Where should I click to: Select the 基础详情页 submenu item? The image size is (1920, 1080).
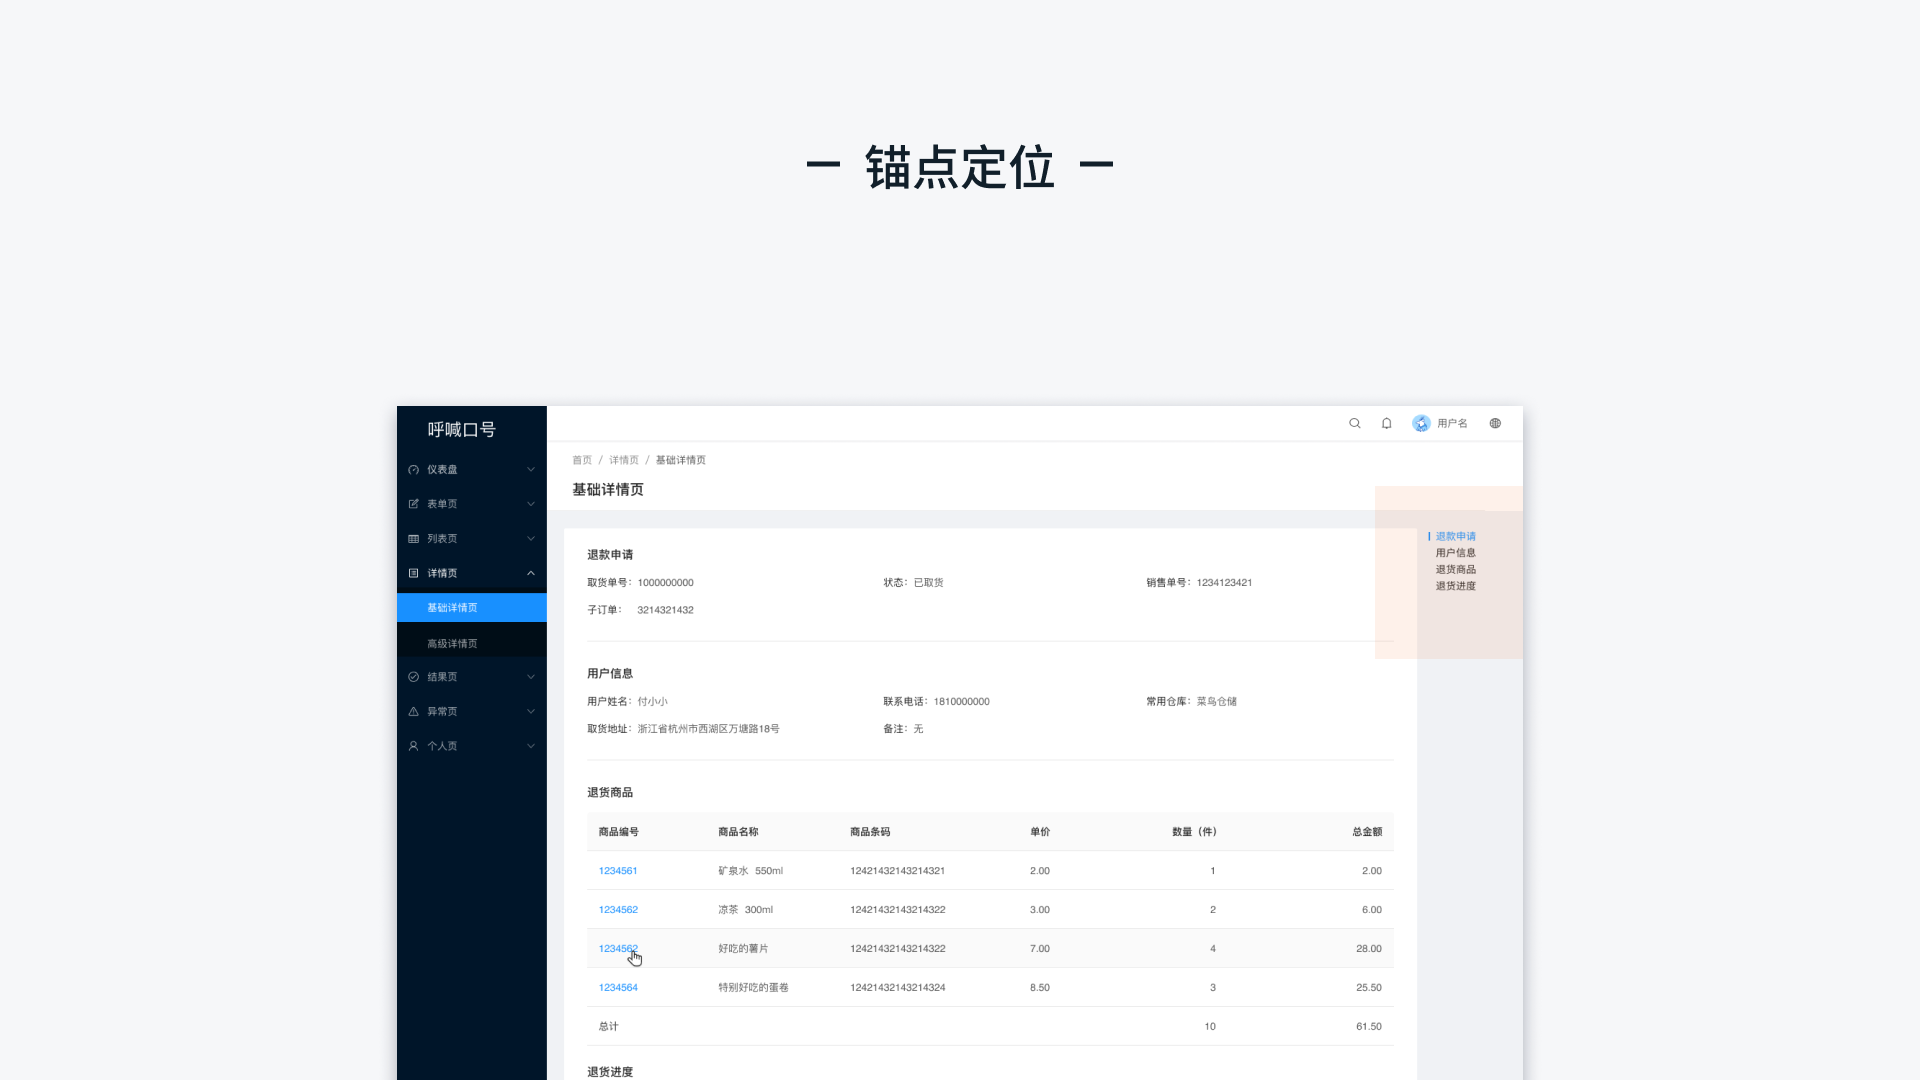(452, 608)
